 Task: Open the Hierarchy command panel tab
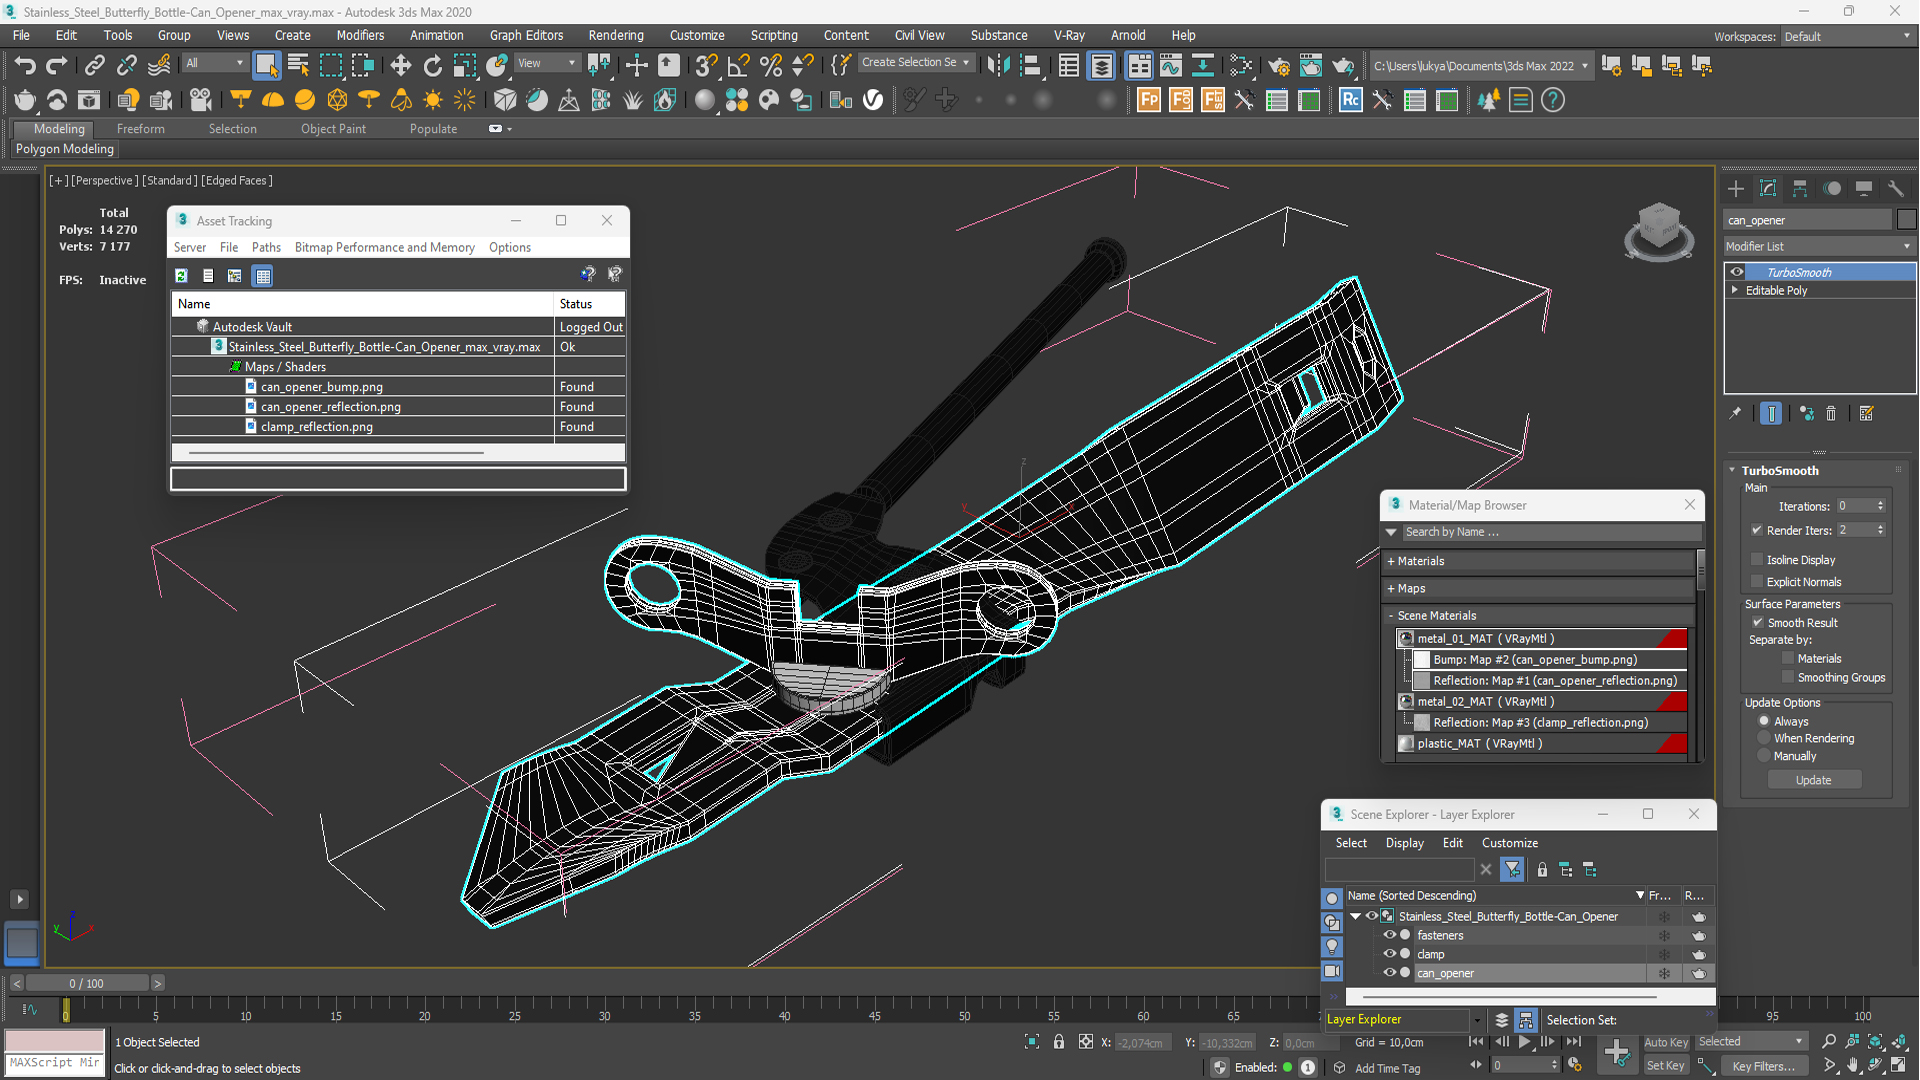pyautogui.click(x=1800, y=189)
